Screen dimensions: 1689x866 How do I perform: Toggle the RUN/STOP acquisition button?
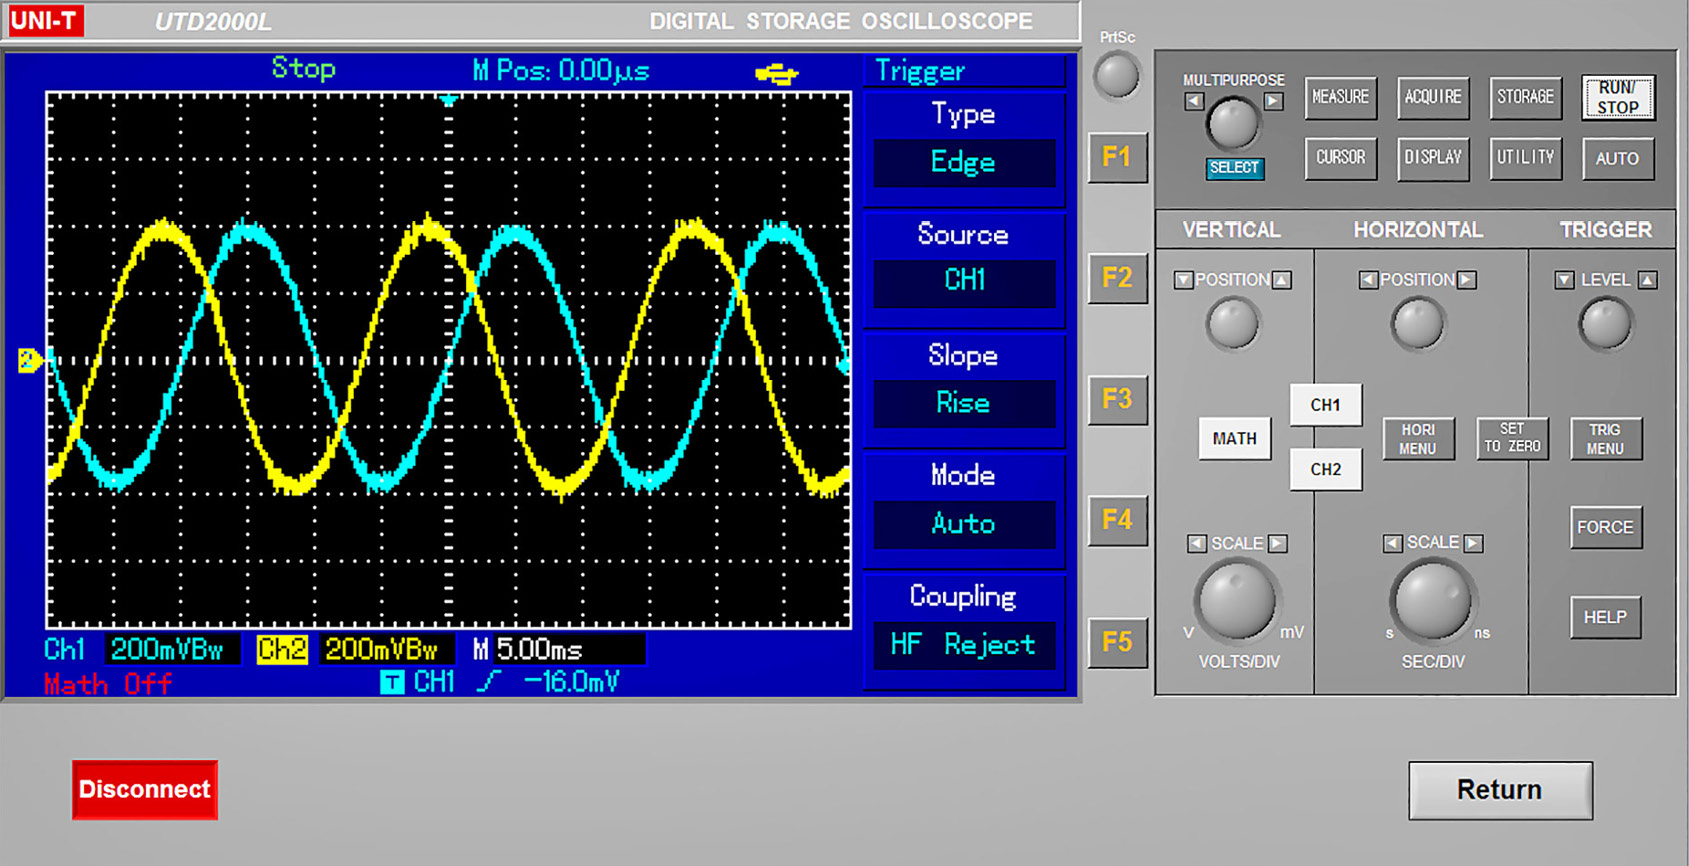coord(1617,98)
